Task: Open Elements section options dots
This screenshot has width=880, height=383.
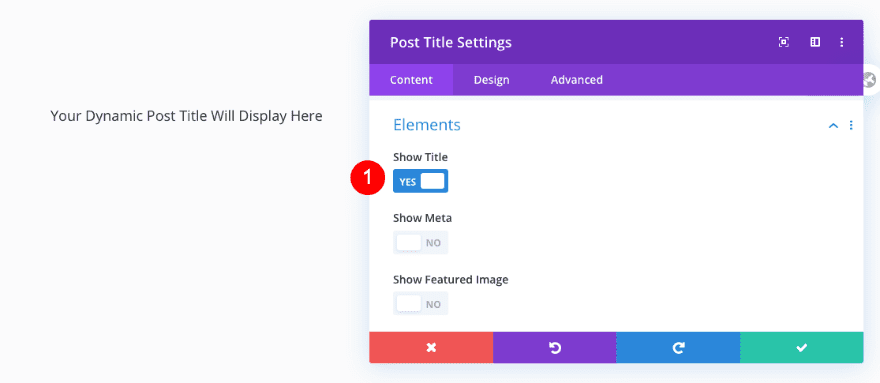Action: [x=851, y=125]
